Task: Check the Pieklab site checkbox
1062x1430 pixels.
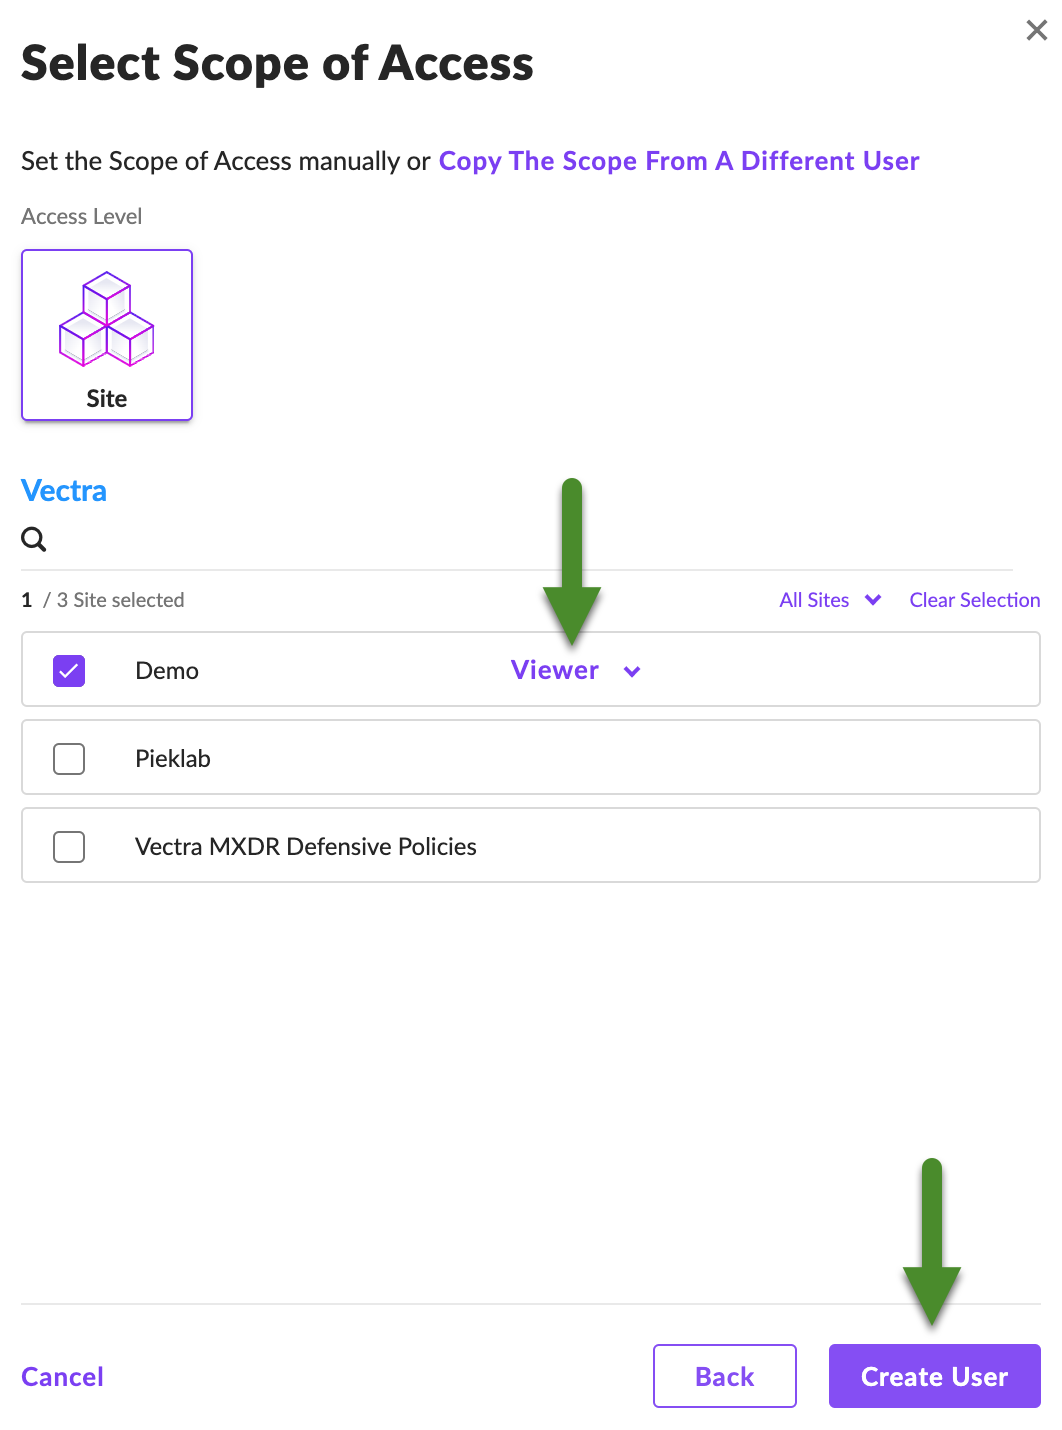Action: pos(68,758)
